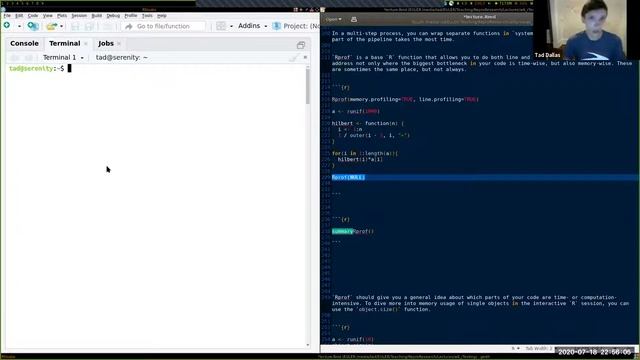This screenshot has height=360, width=640.
Task: Click the Save All documents icon
Action: 89,26
